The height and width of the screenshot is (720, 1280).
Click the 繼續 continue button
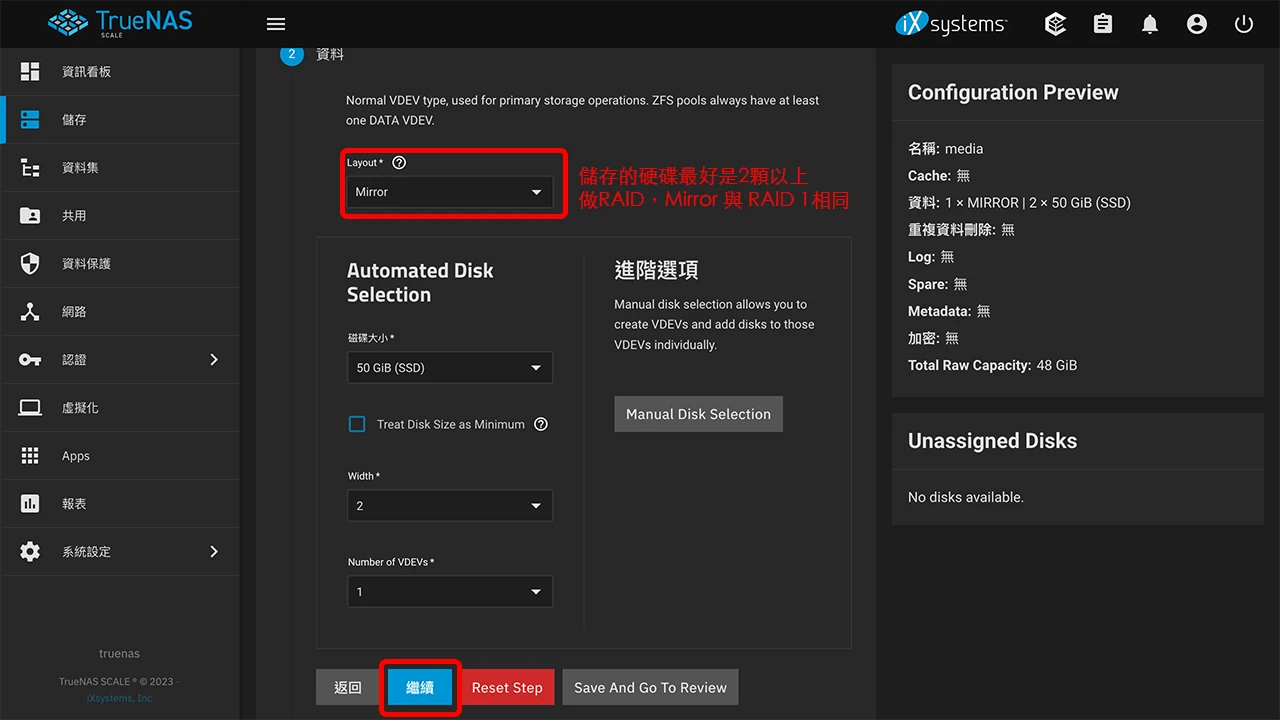419,687
